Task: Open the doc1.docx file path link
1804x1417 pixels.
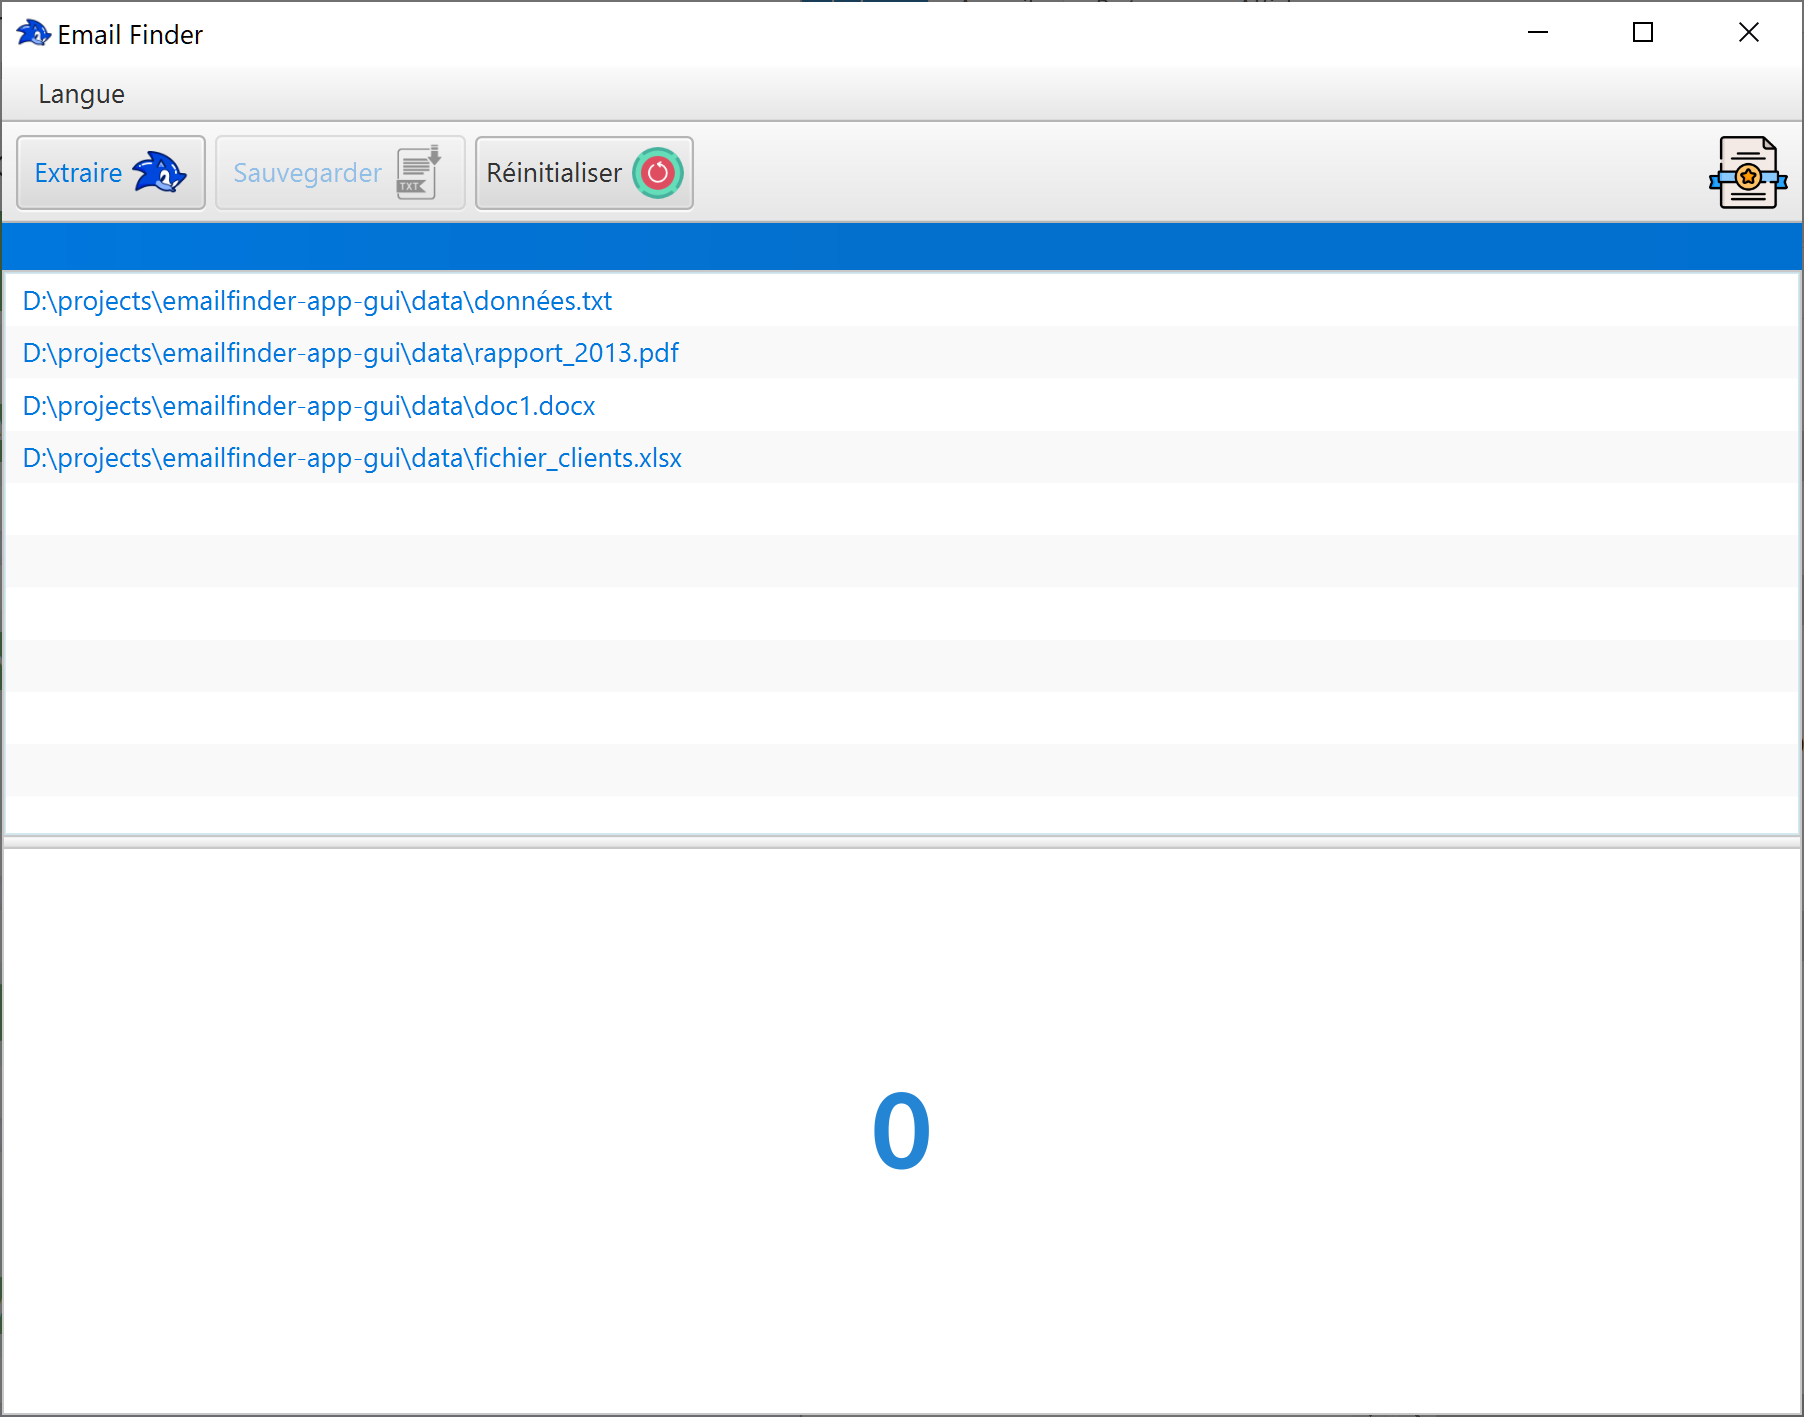Action: click(308, 405)
